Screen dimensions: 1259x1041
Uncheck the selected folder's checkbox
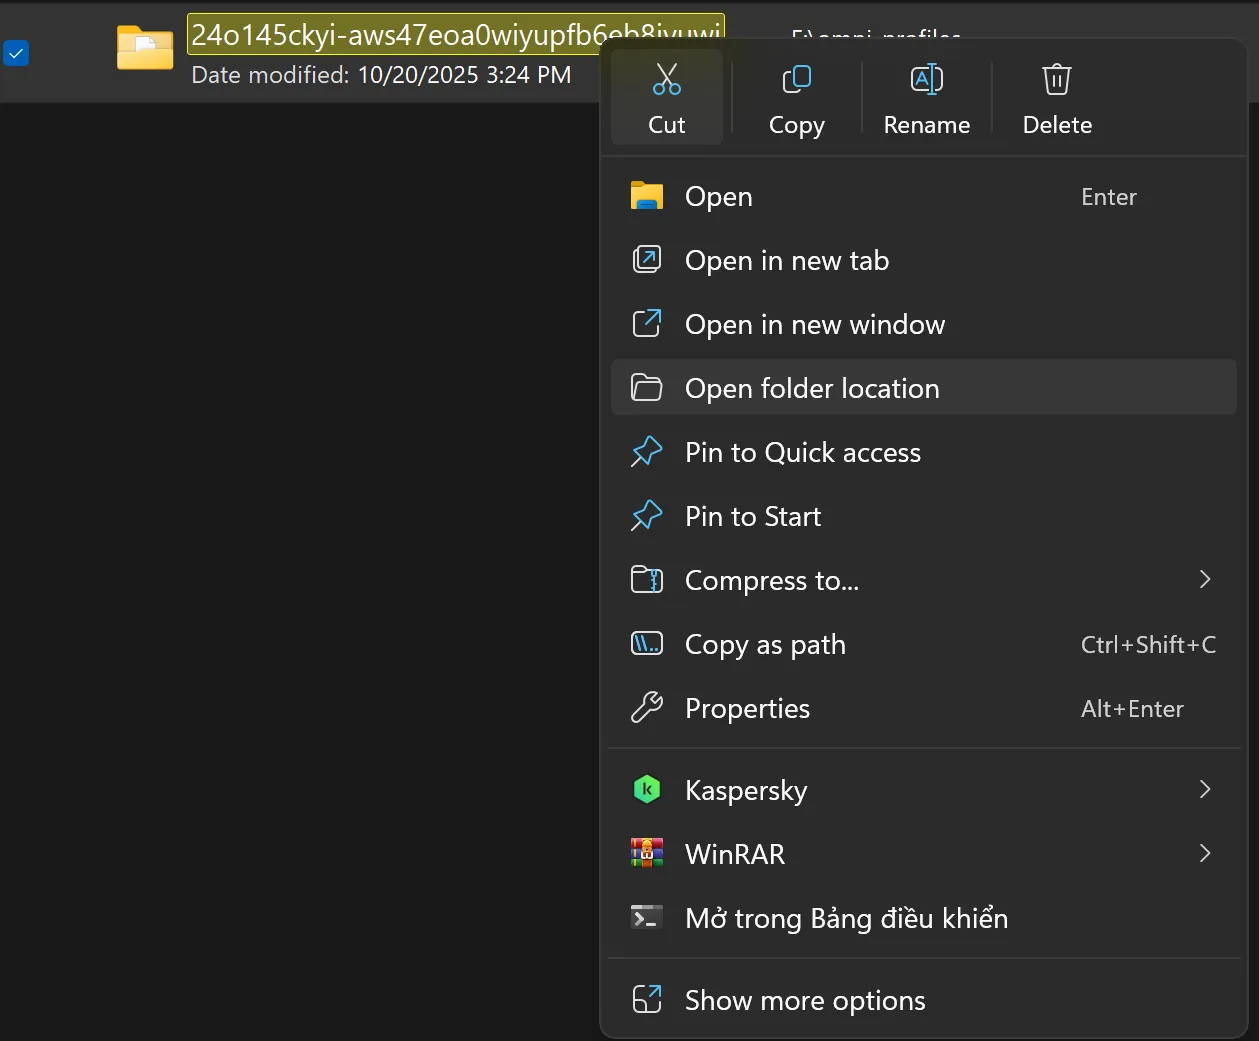pos(17,53)
